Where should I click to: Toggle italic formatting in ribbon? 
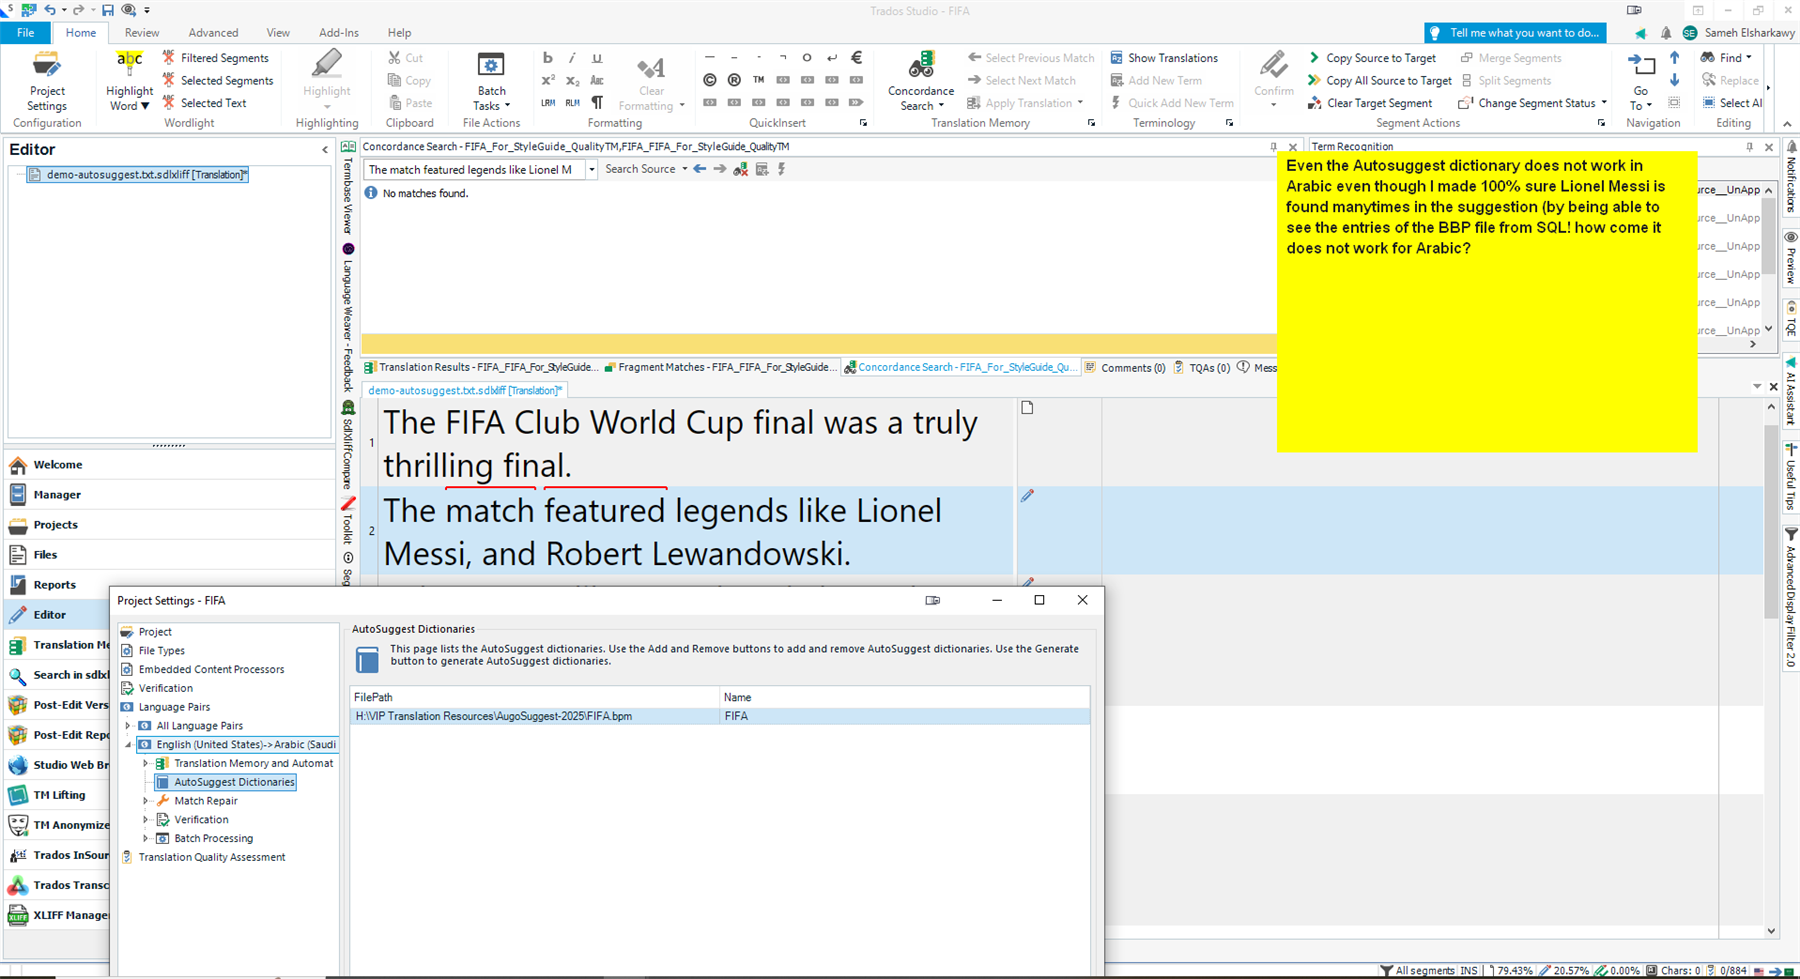[572, 58]
